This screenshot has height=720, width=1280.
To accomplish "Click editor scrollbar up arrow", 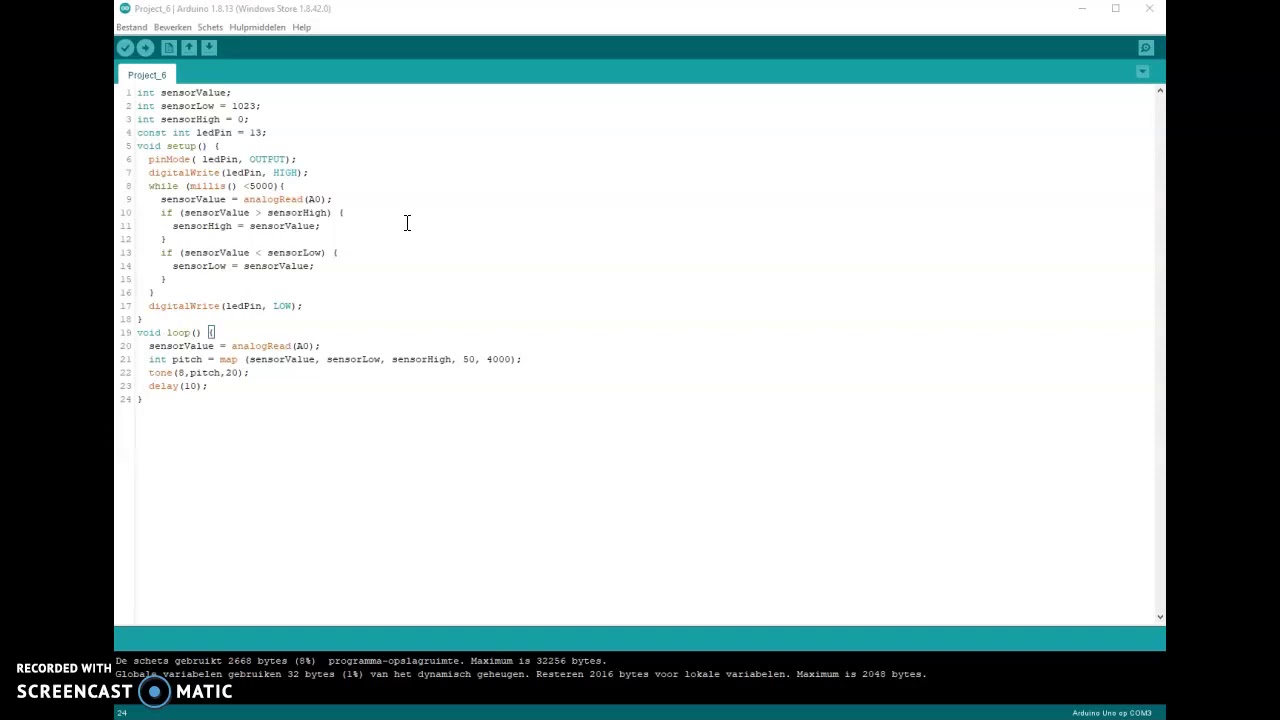I will pos(1160,91).
